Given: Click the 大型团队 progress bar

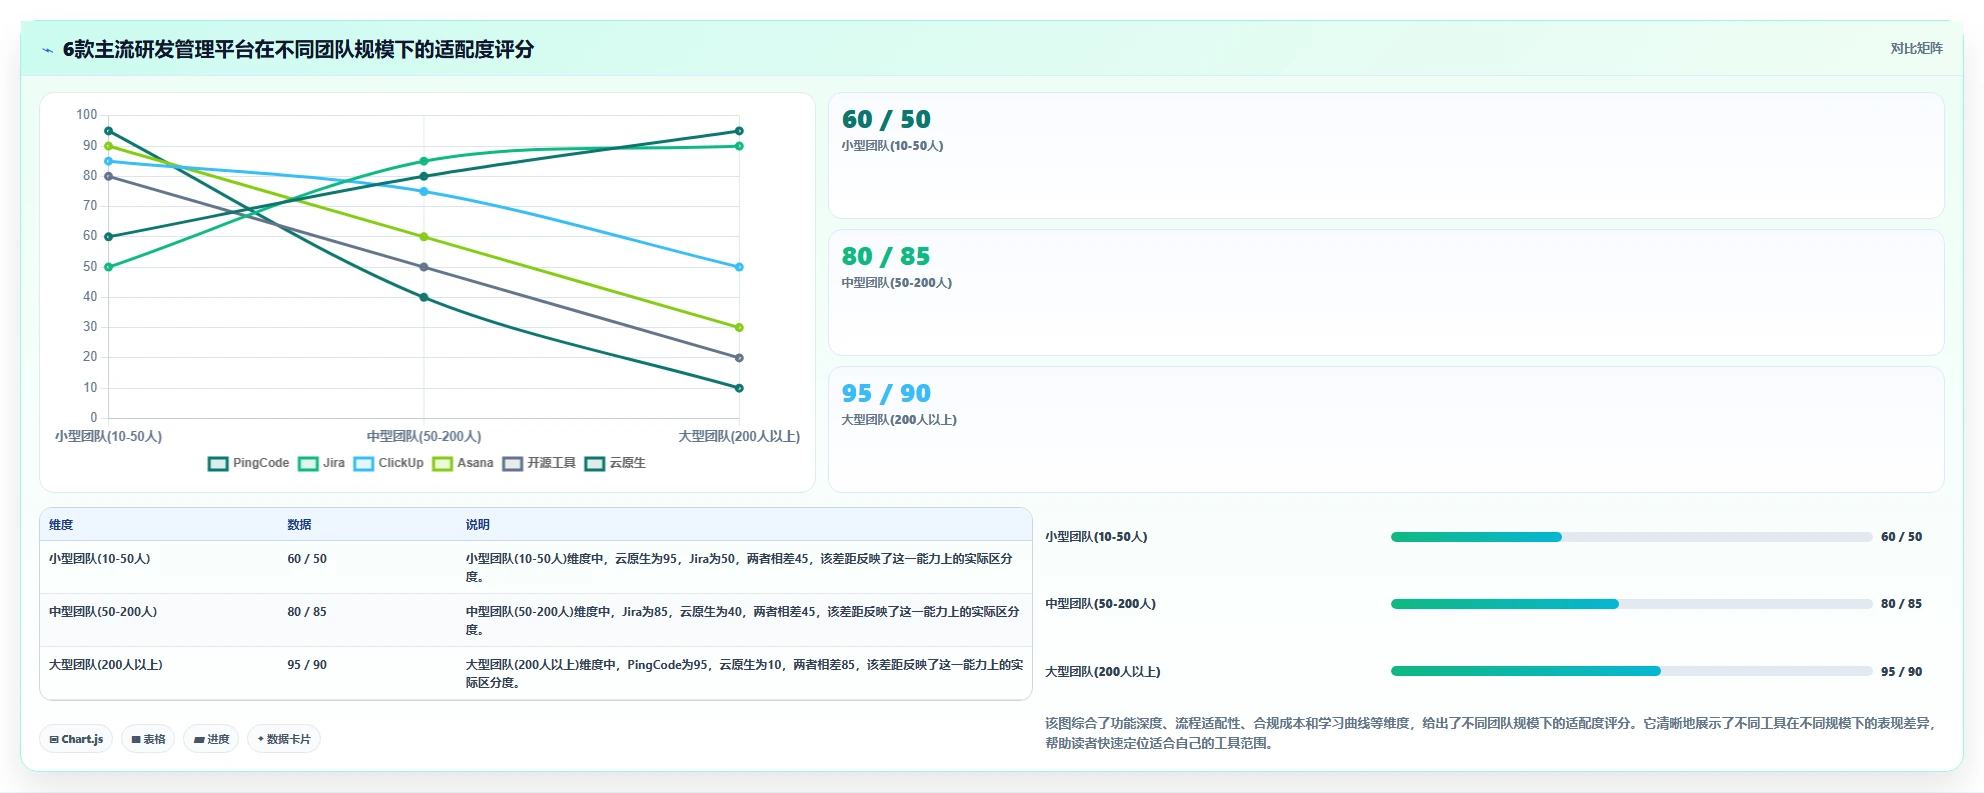Looking at the screenshot, I should [x=1631, y=671].
